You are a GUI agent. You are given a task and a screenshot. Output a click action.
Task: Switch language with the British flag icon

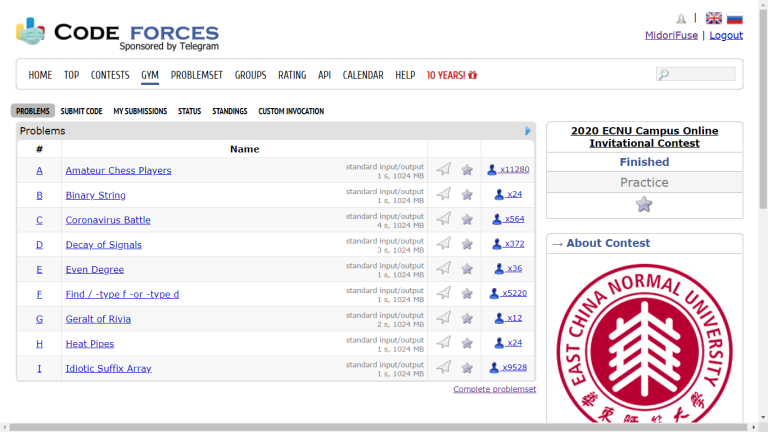coord(714,18)
